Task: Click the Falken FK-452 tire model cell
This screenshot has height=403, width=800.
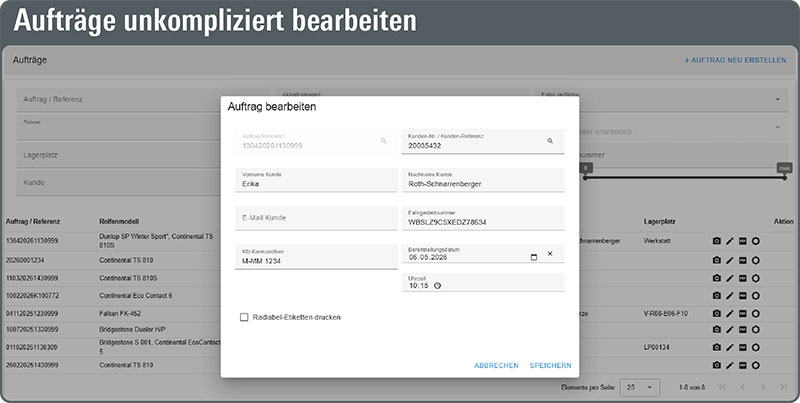Action: [x=120, y=313]
